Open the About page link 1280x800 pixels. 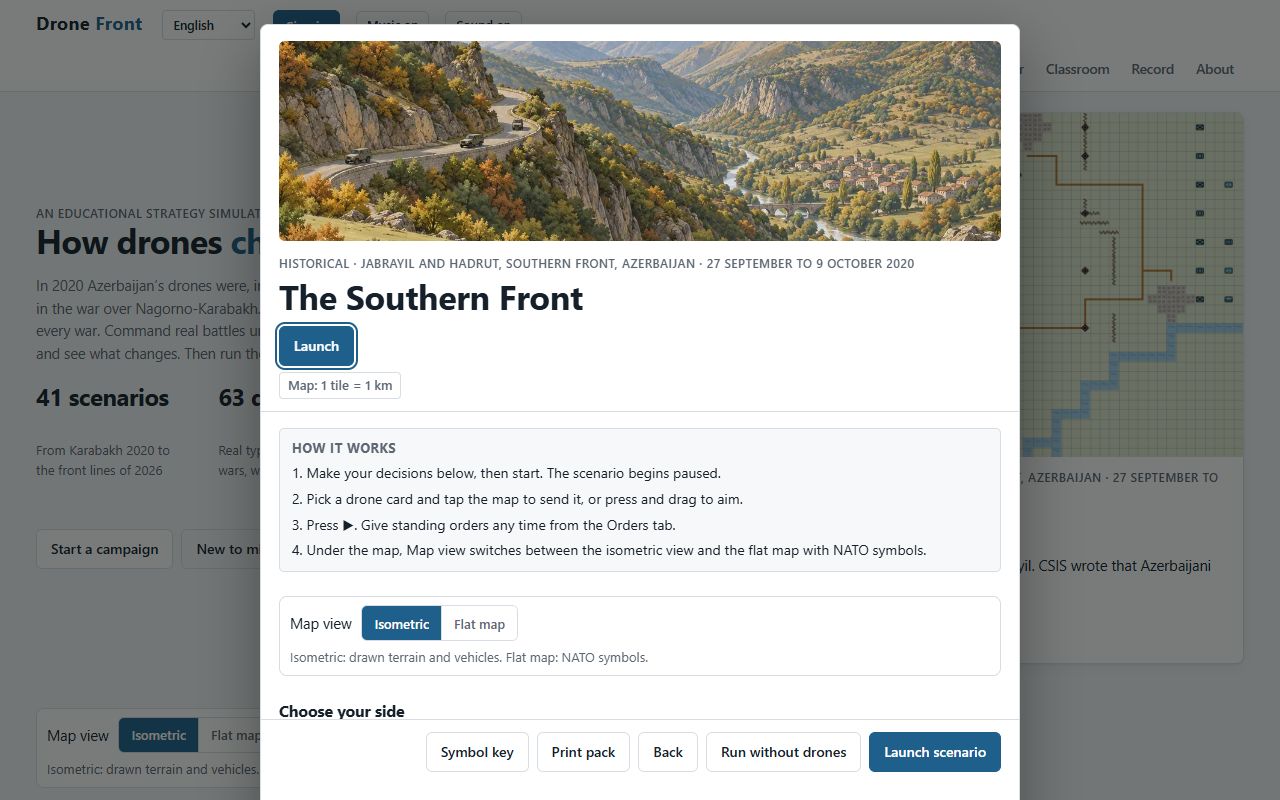pyautogui.click(x=1215, y=69)
